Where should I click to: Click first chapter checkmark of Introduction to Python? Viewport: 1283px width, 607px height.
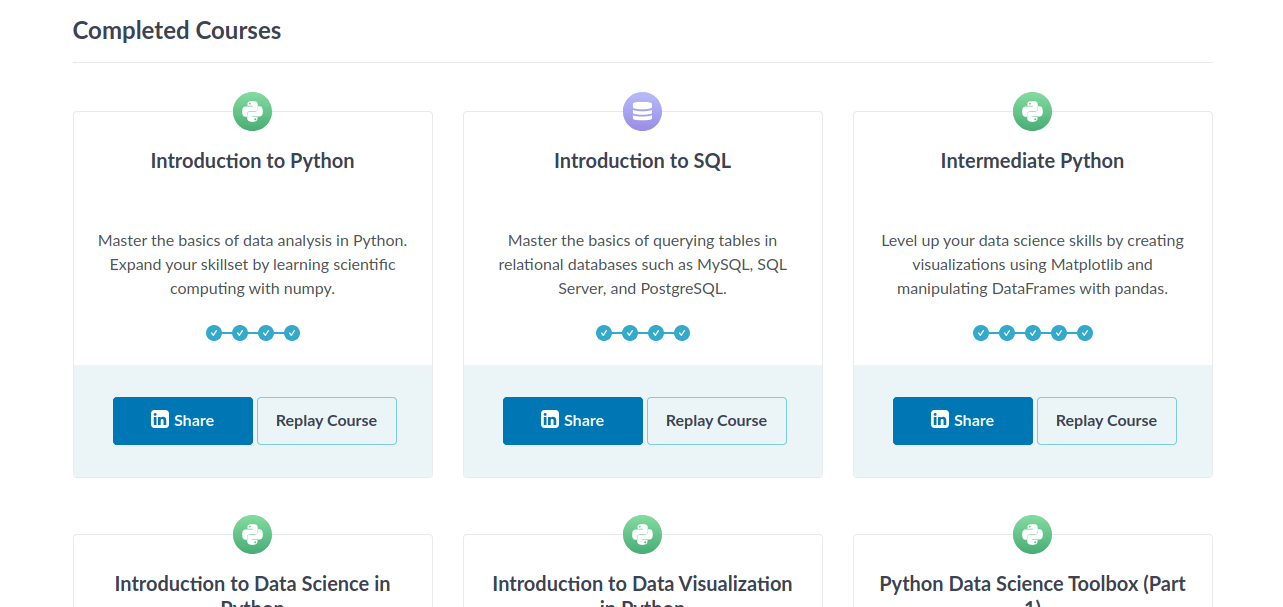point(214,333)
